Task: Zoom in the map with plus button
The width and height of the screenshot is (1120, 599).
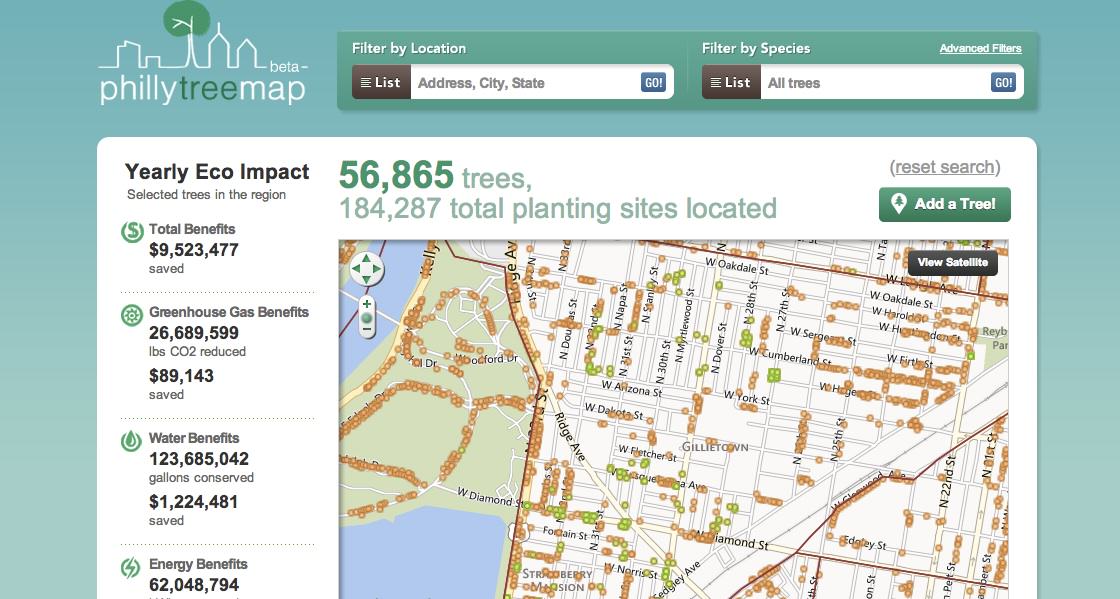Action: tap(367, 303)
